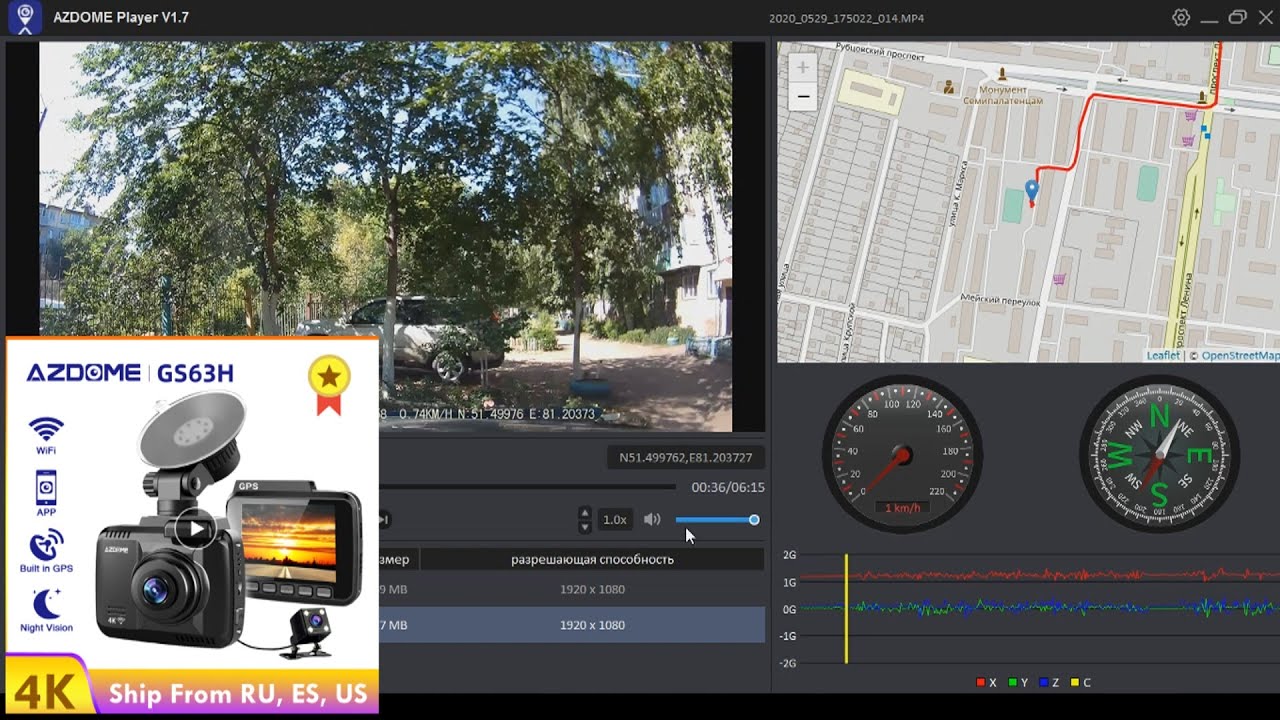Image resolution: width=1280 pixels, height=720 pixels.
Task: Click the volume slider handle
Action: [754, 520]
